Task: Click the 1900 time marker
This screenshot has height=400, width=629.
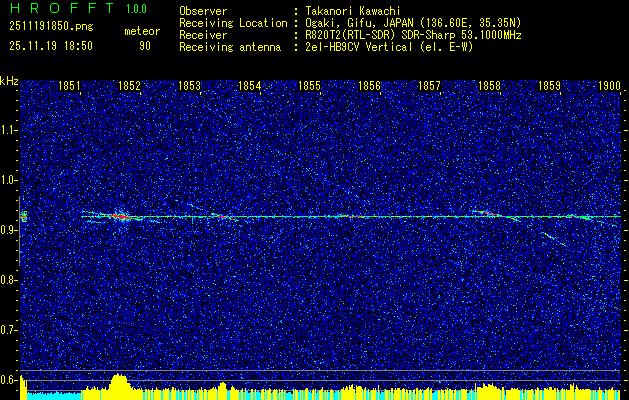Action: click(609, 86)
